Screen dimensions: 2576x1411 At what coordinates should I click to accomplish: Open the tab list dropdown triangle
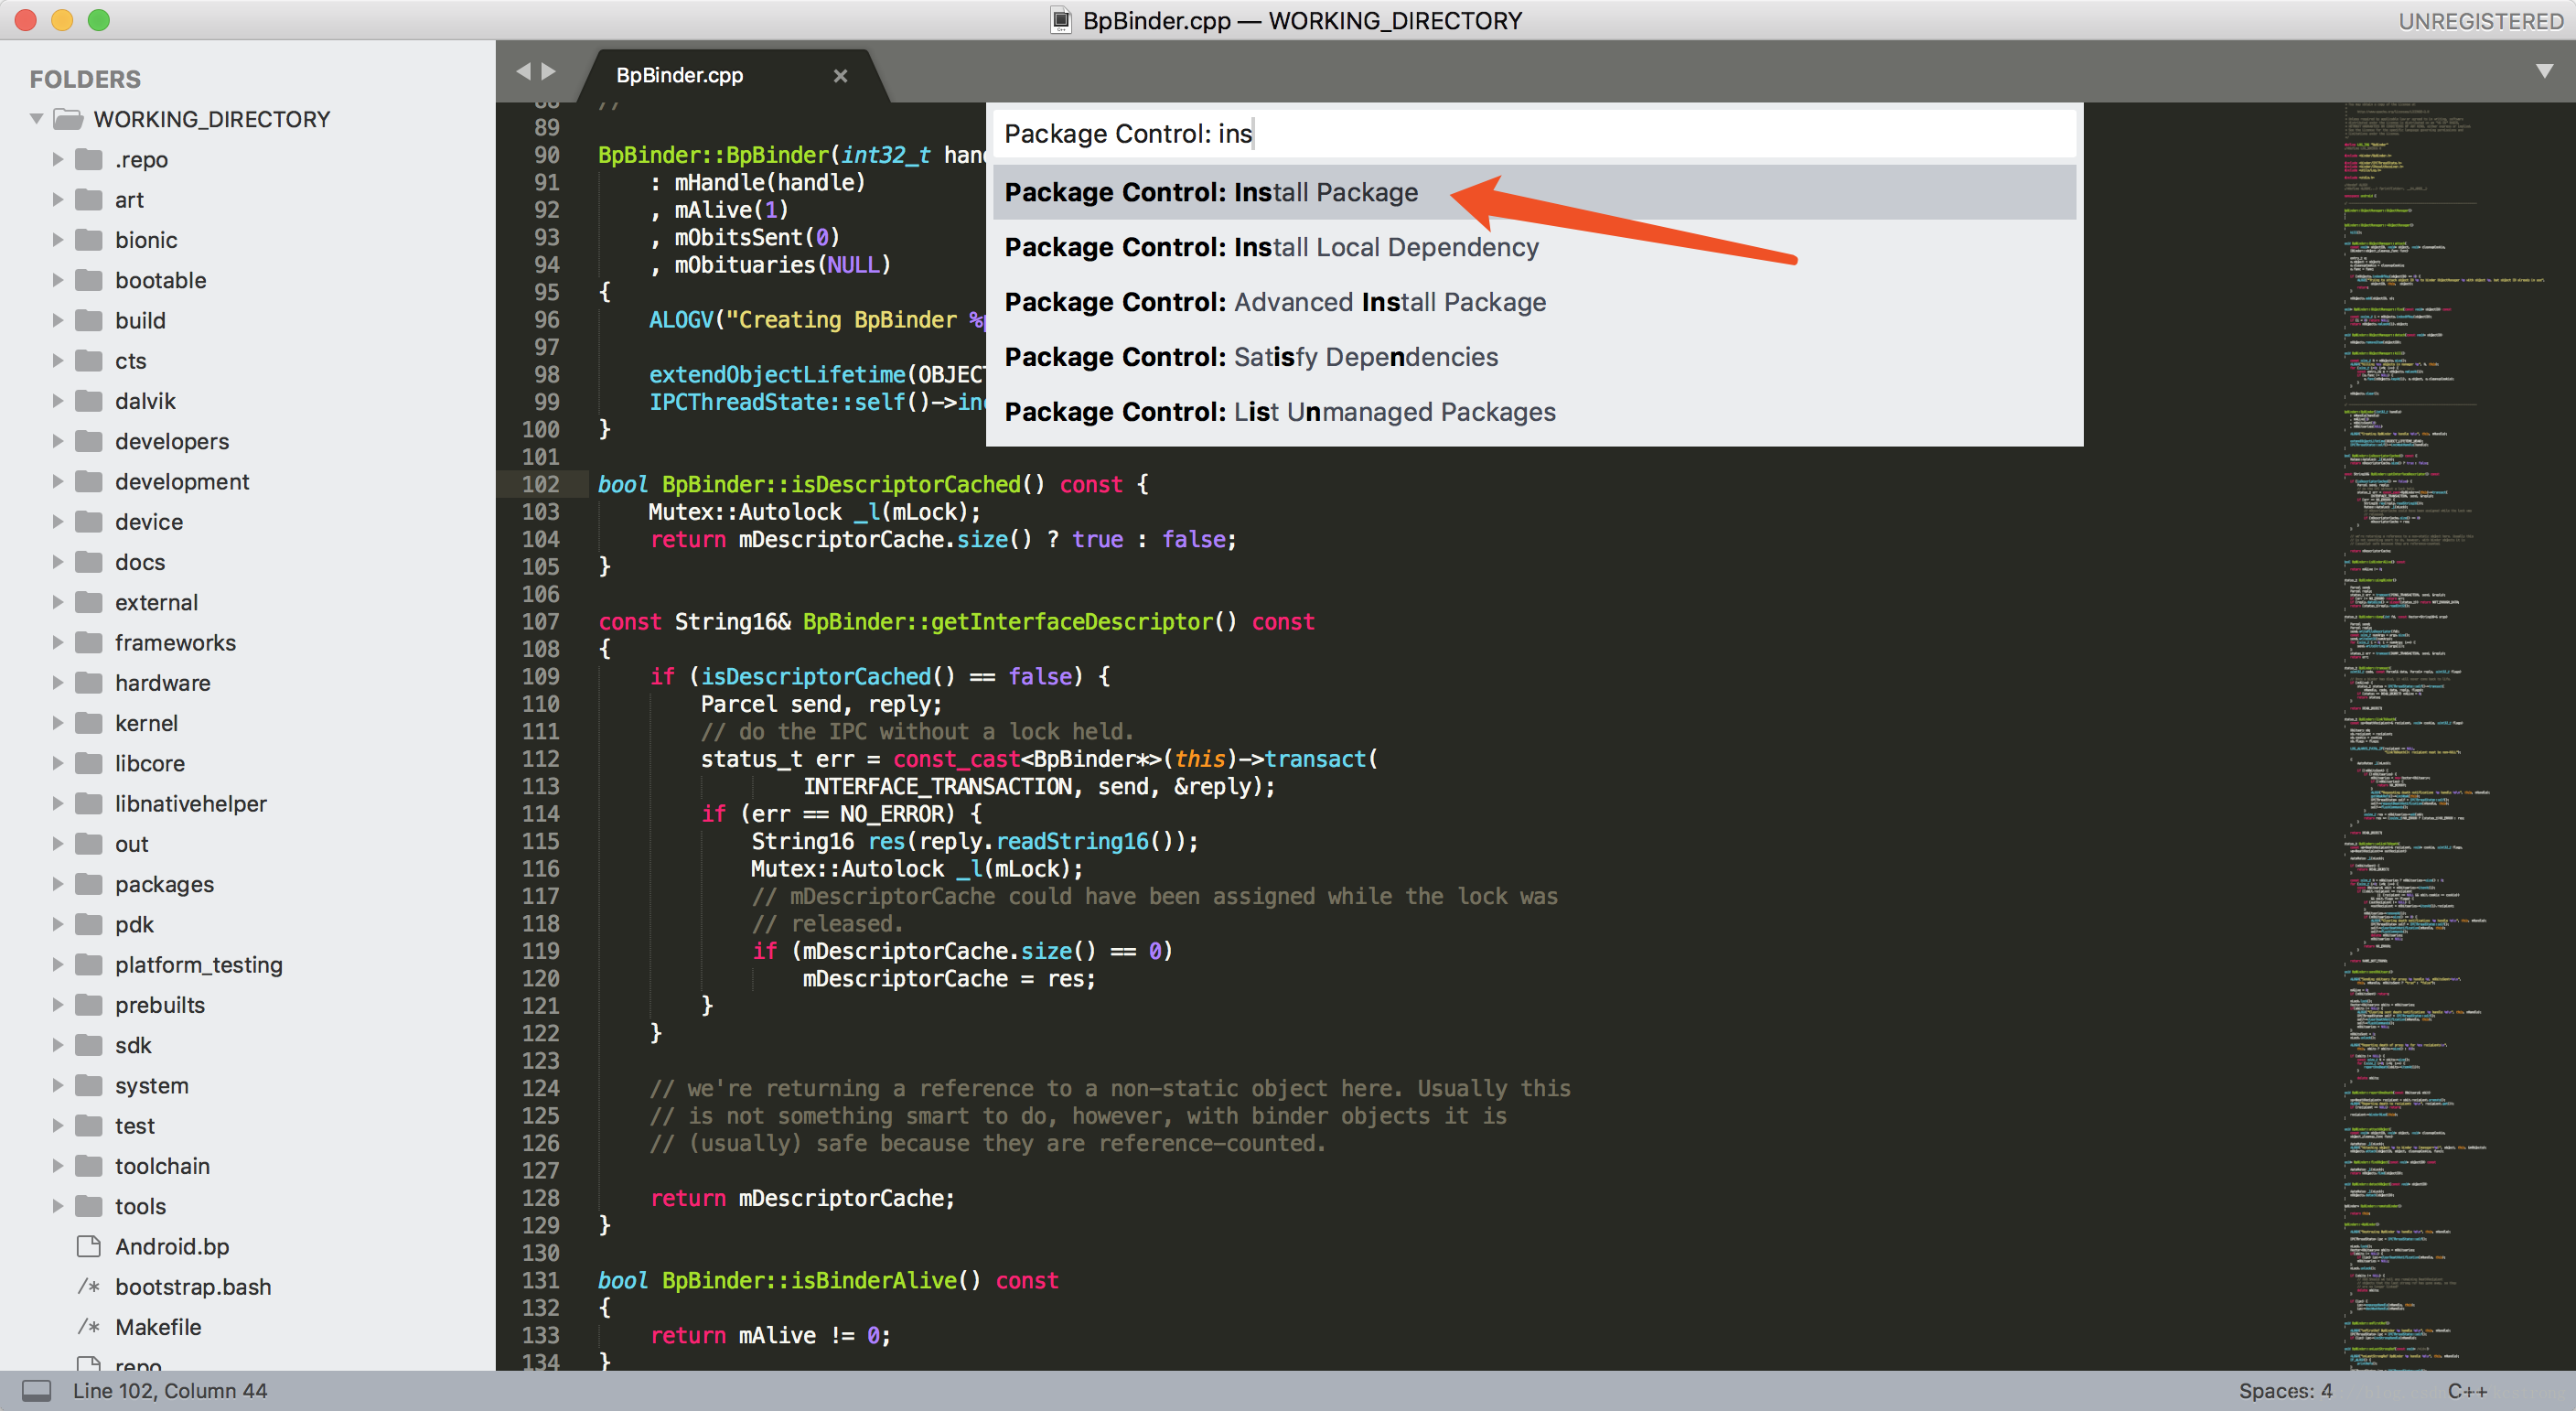(x=2544, y=71)
